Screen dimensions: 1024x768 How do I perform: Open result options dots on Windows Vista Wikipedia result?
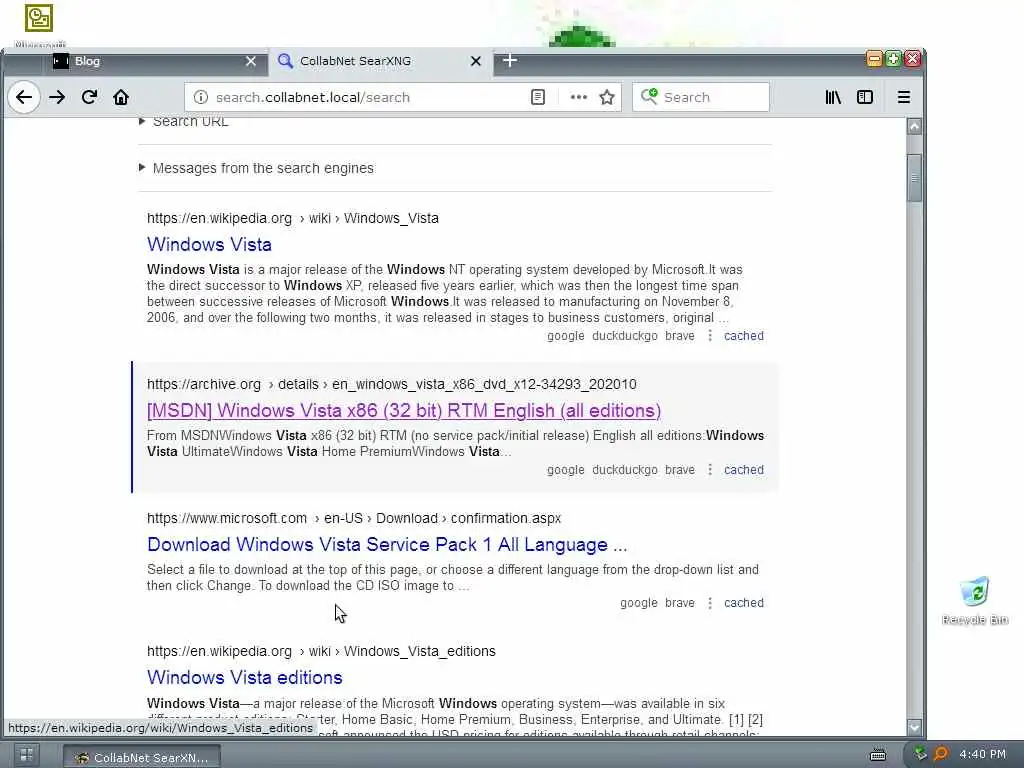(710, 336)
